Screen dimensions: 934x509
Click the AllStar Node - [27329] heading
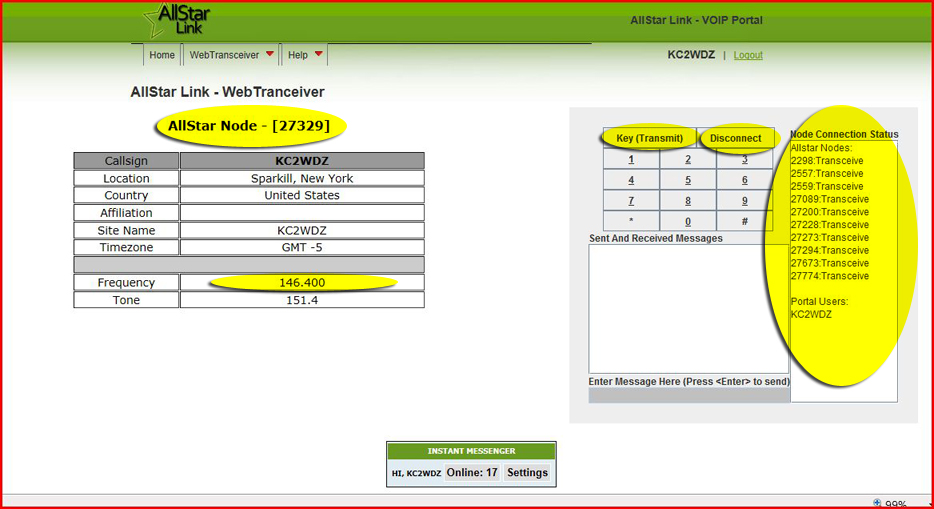point(249,126)
